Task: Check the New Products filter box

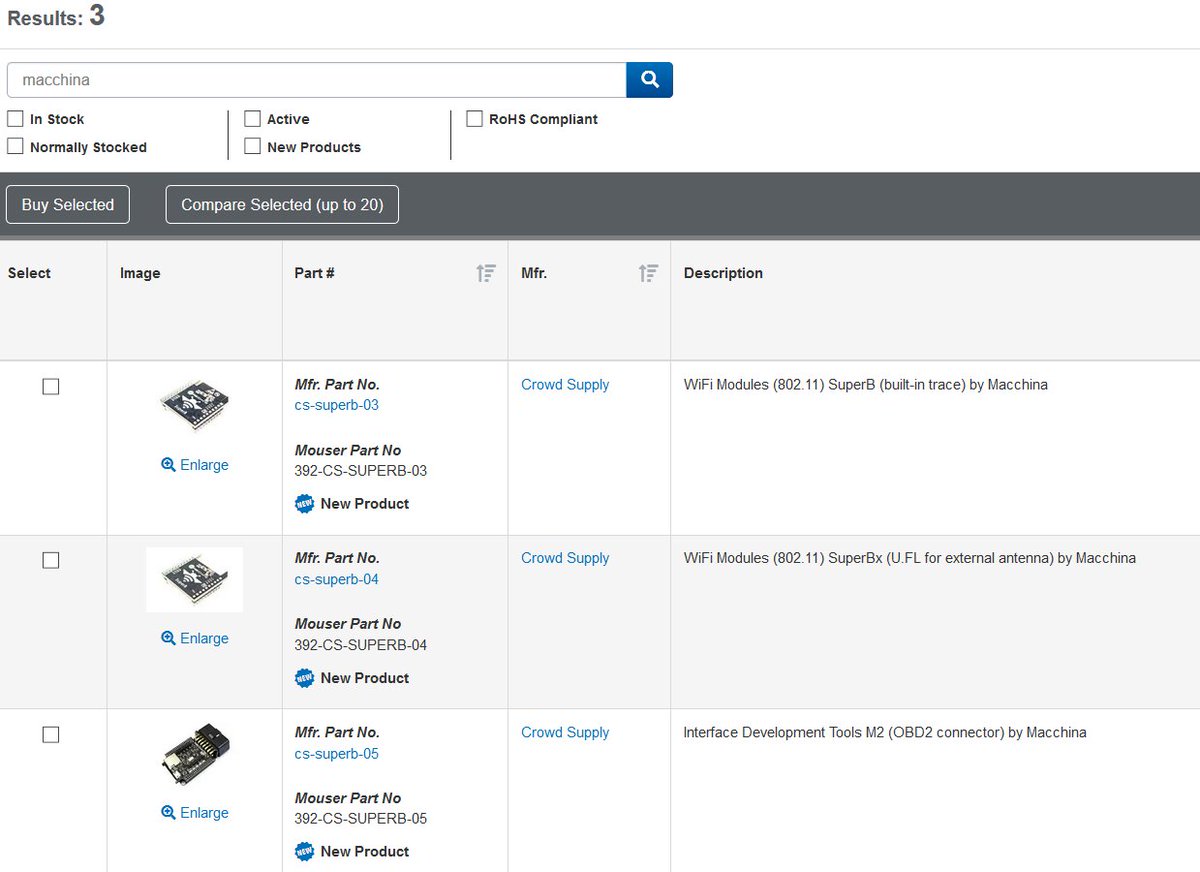Action: point(252,147)
